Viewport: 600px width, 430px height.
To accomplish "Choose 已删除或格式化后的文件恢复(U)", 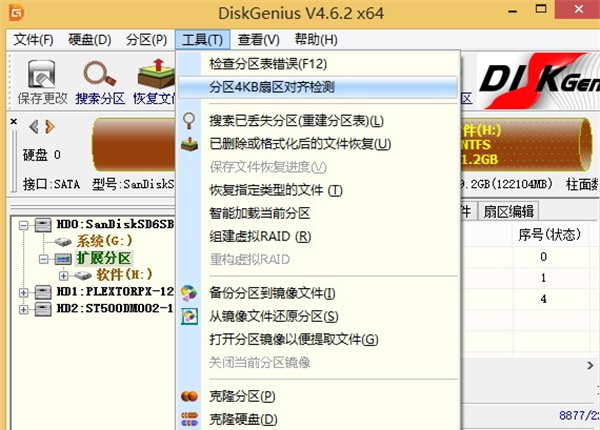I will click(318, 144).
